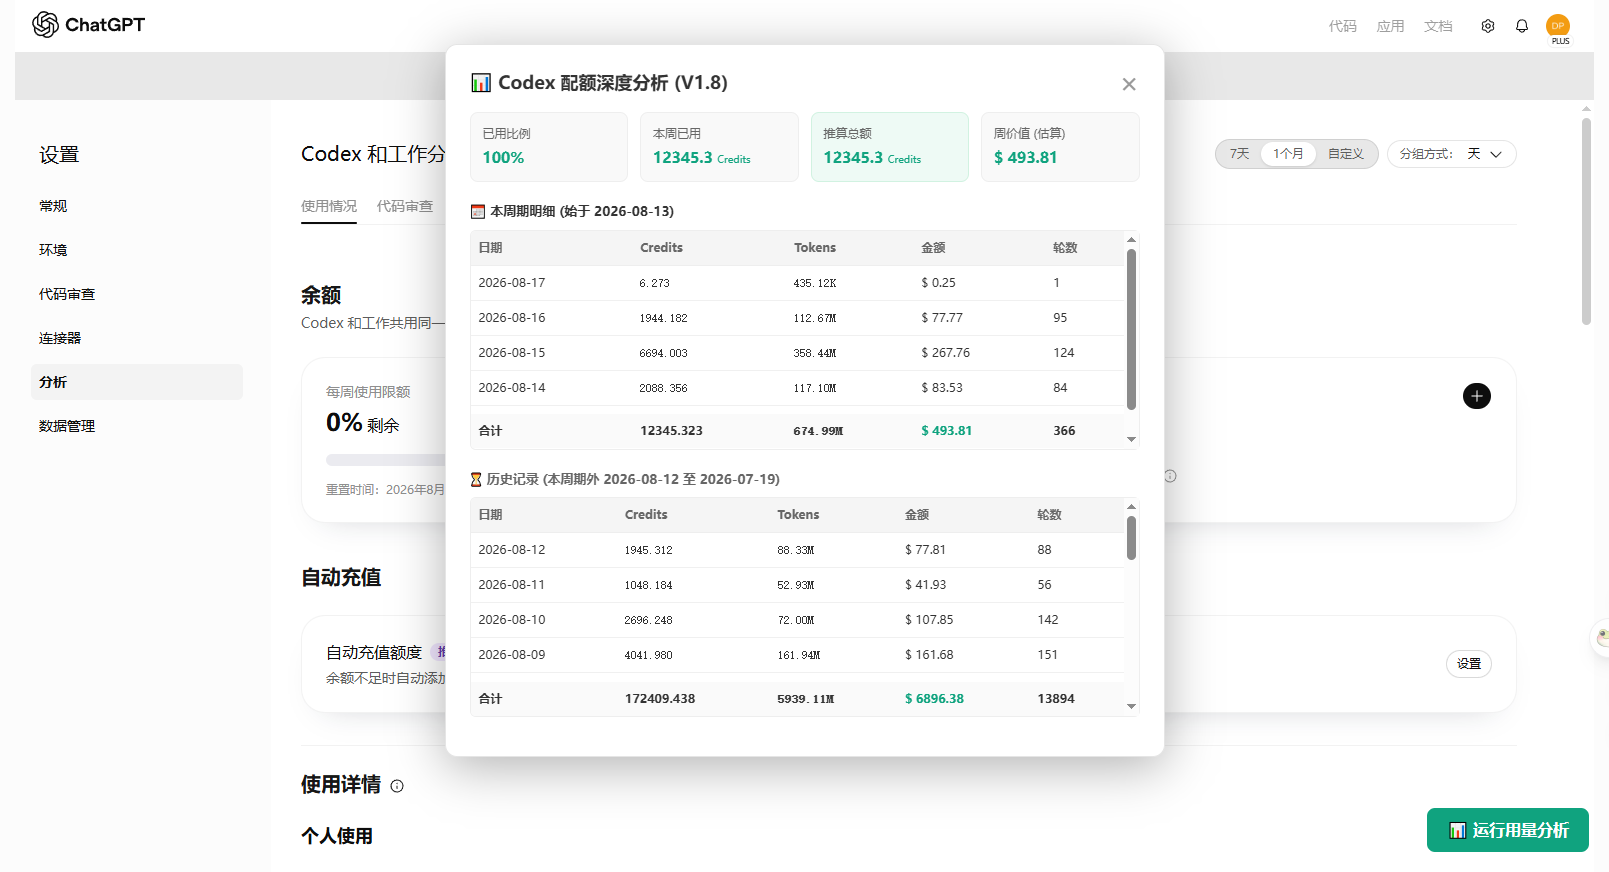This screenshot has height=872, width=1609.
Task: Click the 2026-08-11 row date
Action: click(x=512, y=585)
